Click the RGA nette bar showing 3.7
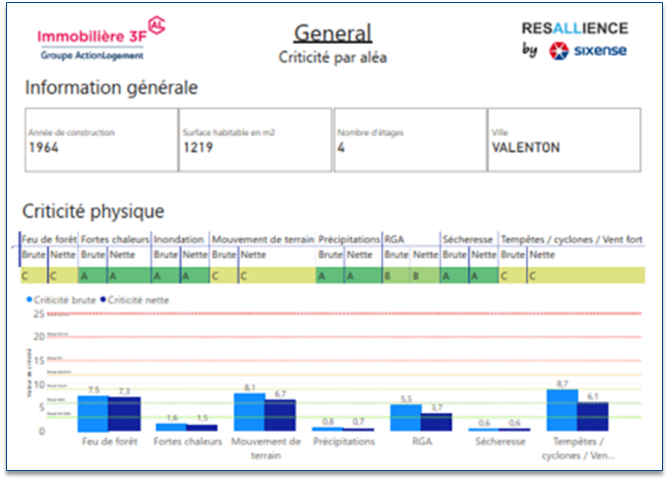Image resolution: width=669 pixels, height=481 pixels. (x=436, y=422)
